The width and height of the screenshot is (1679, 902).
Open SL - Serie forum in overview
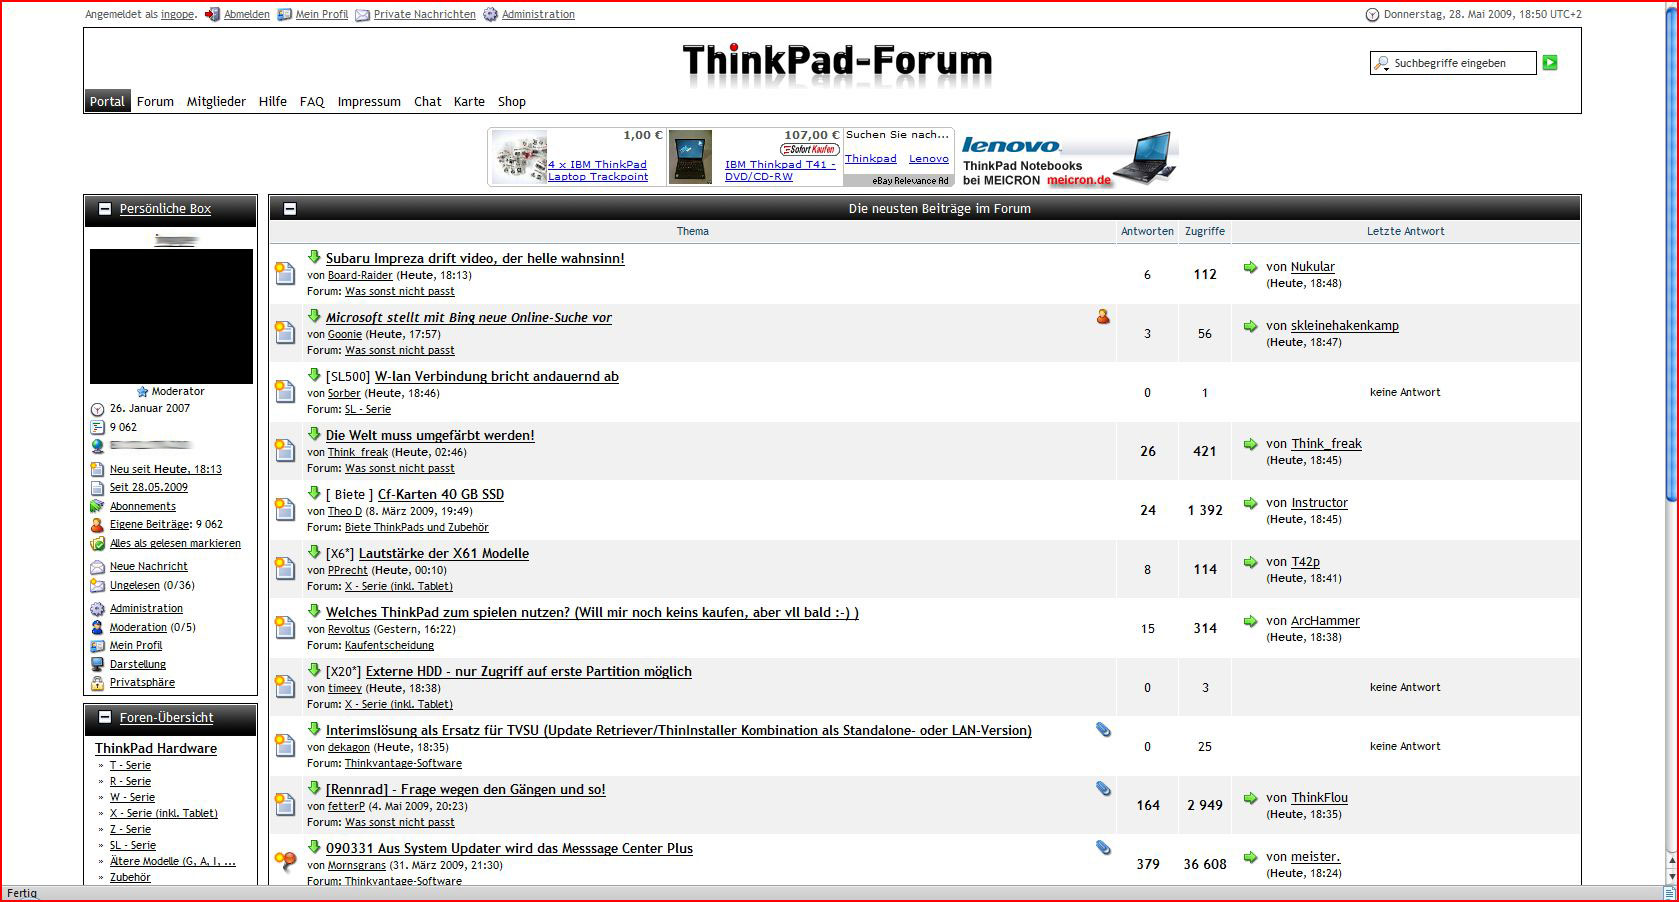click(x=133, y=845)
